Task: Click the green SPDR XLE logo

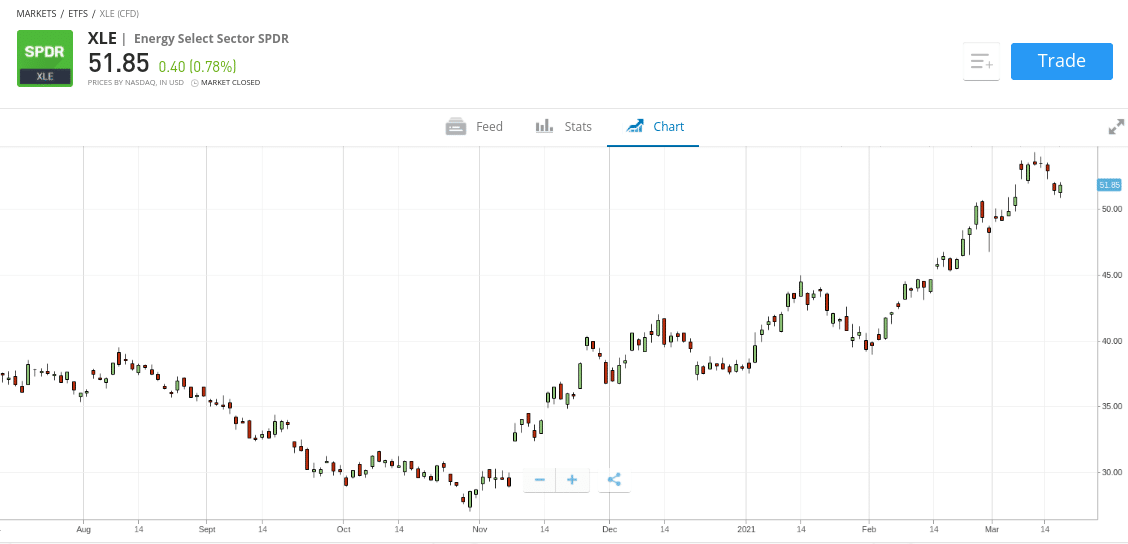Action: point(45,58)
